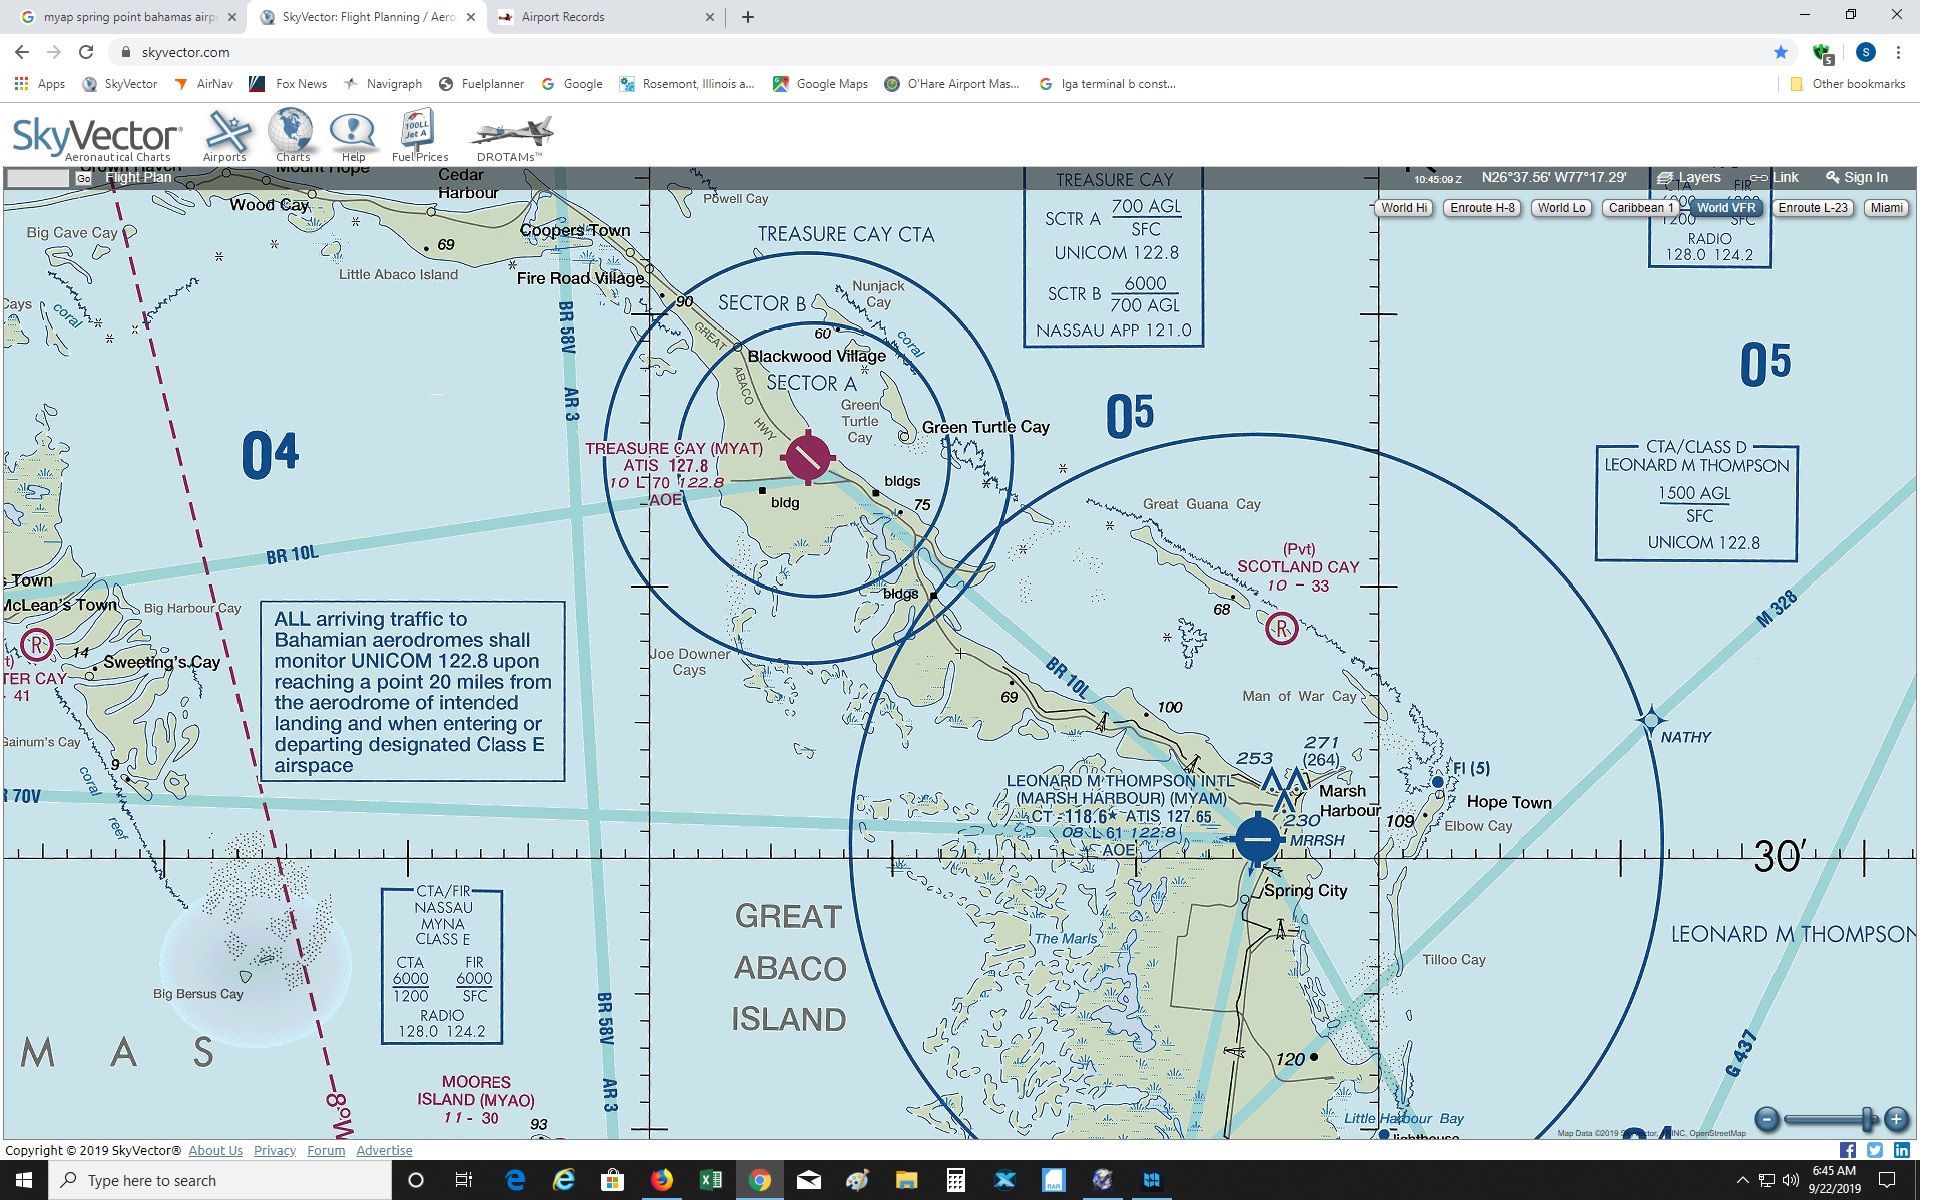Click the Link button
The width and height of the screenshot is (1936, 1200).
pyautogui.click(x=1774, y=177)
